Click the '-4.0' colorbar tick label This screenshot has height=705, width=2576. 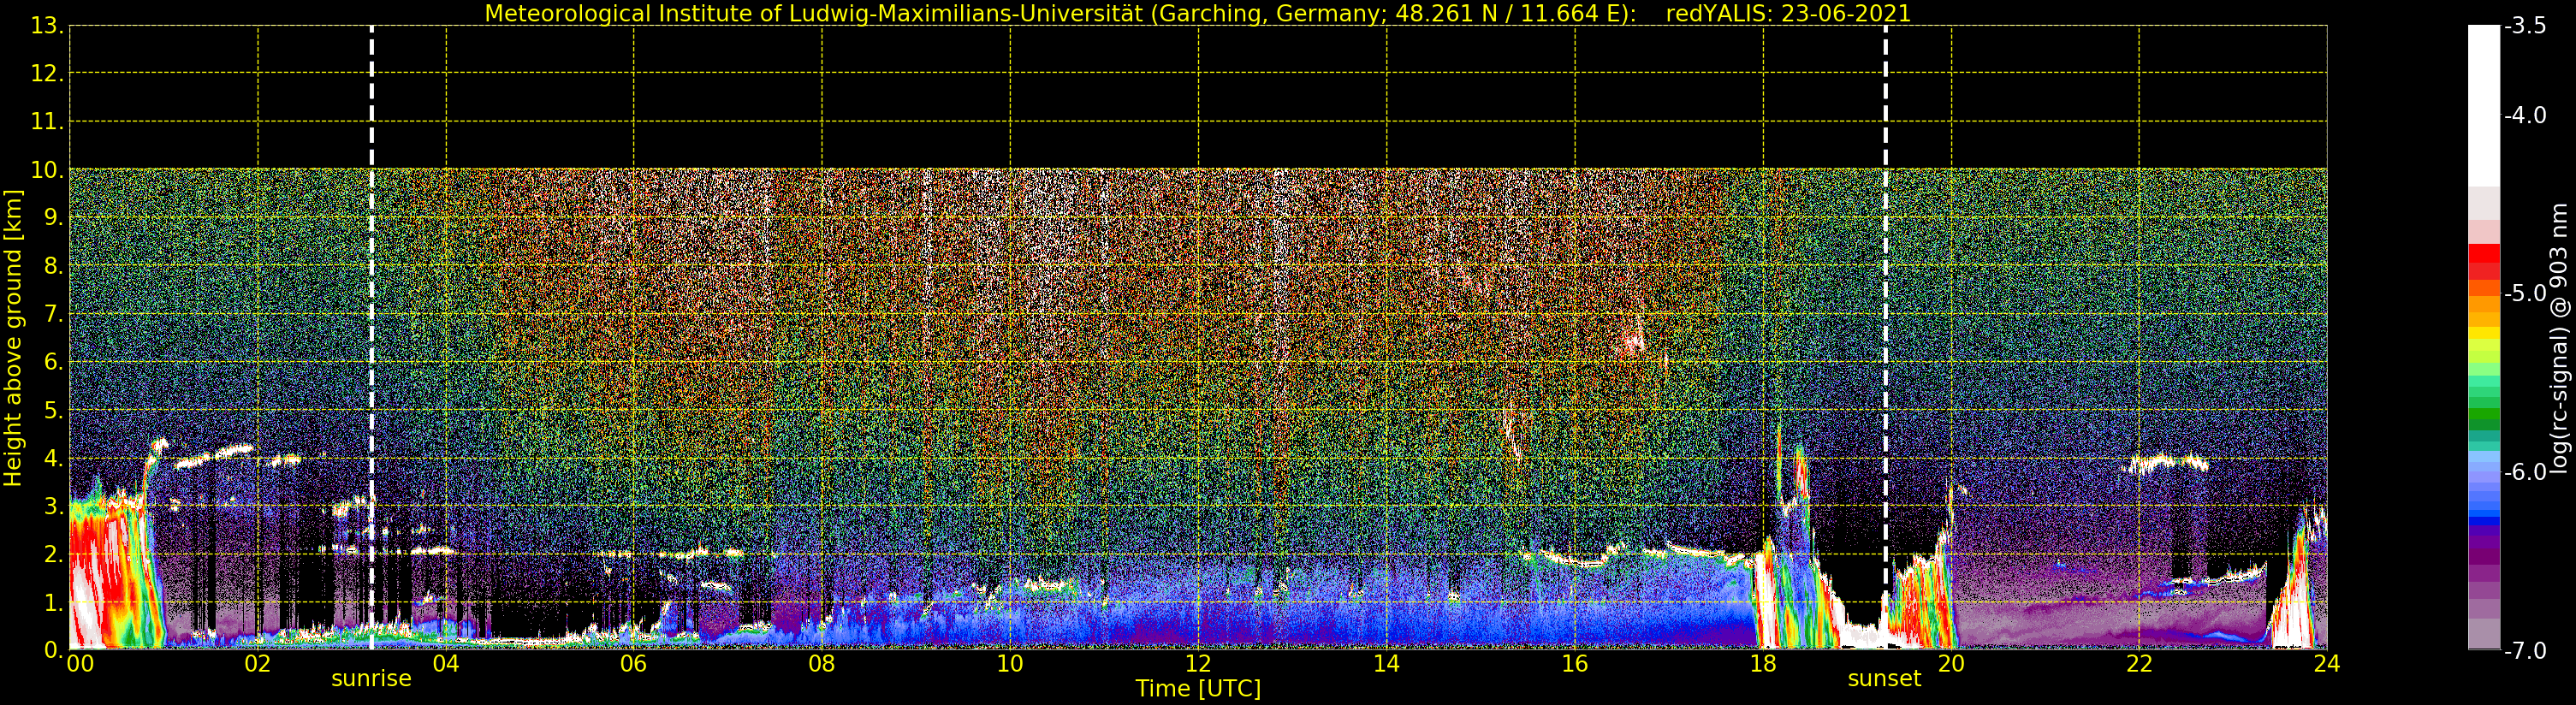coord(2525,116)
